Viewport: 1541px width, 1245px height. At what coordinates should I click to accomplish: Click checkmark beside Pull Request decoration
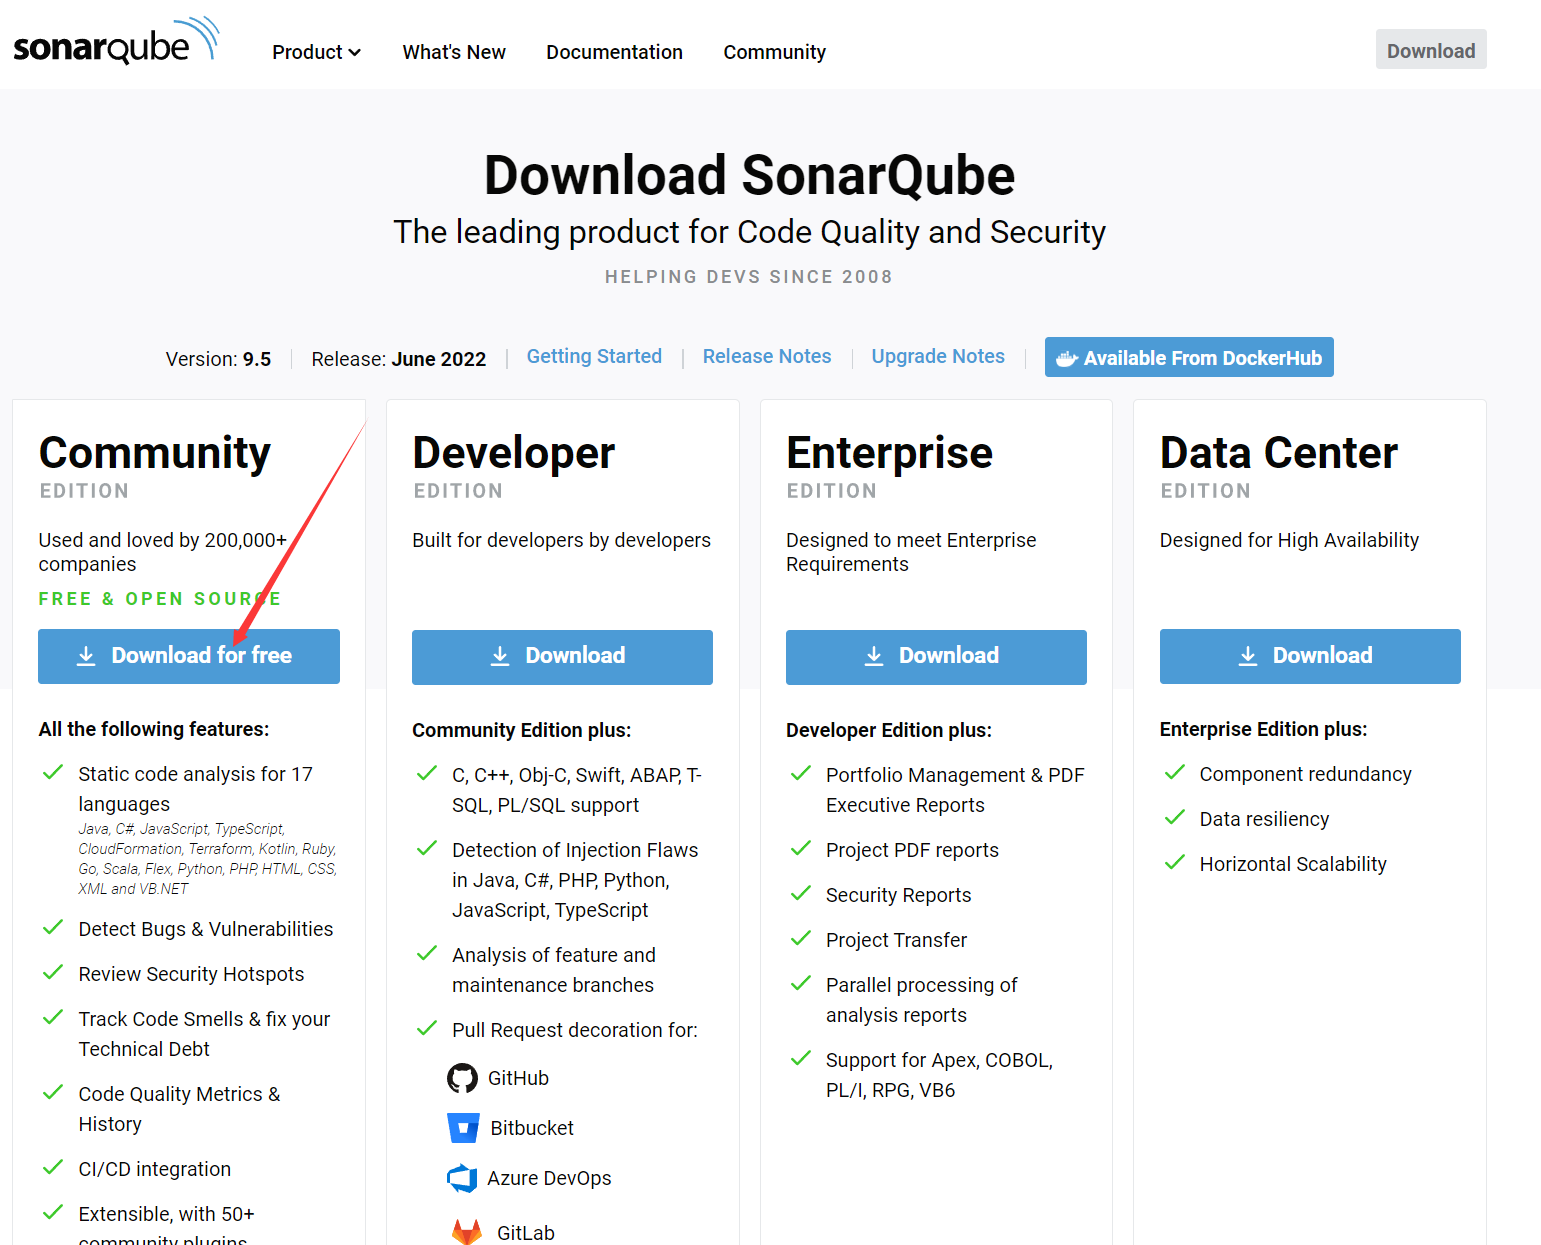pyautogui.click(x=427, y=1029)
